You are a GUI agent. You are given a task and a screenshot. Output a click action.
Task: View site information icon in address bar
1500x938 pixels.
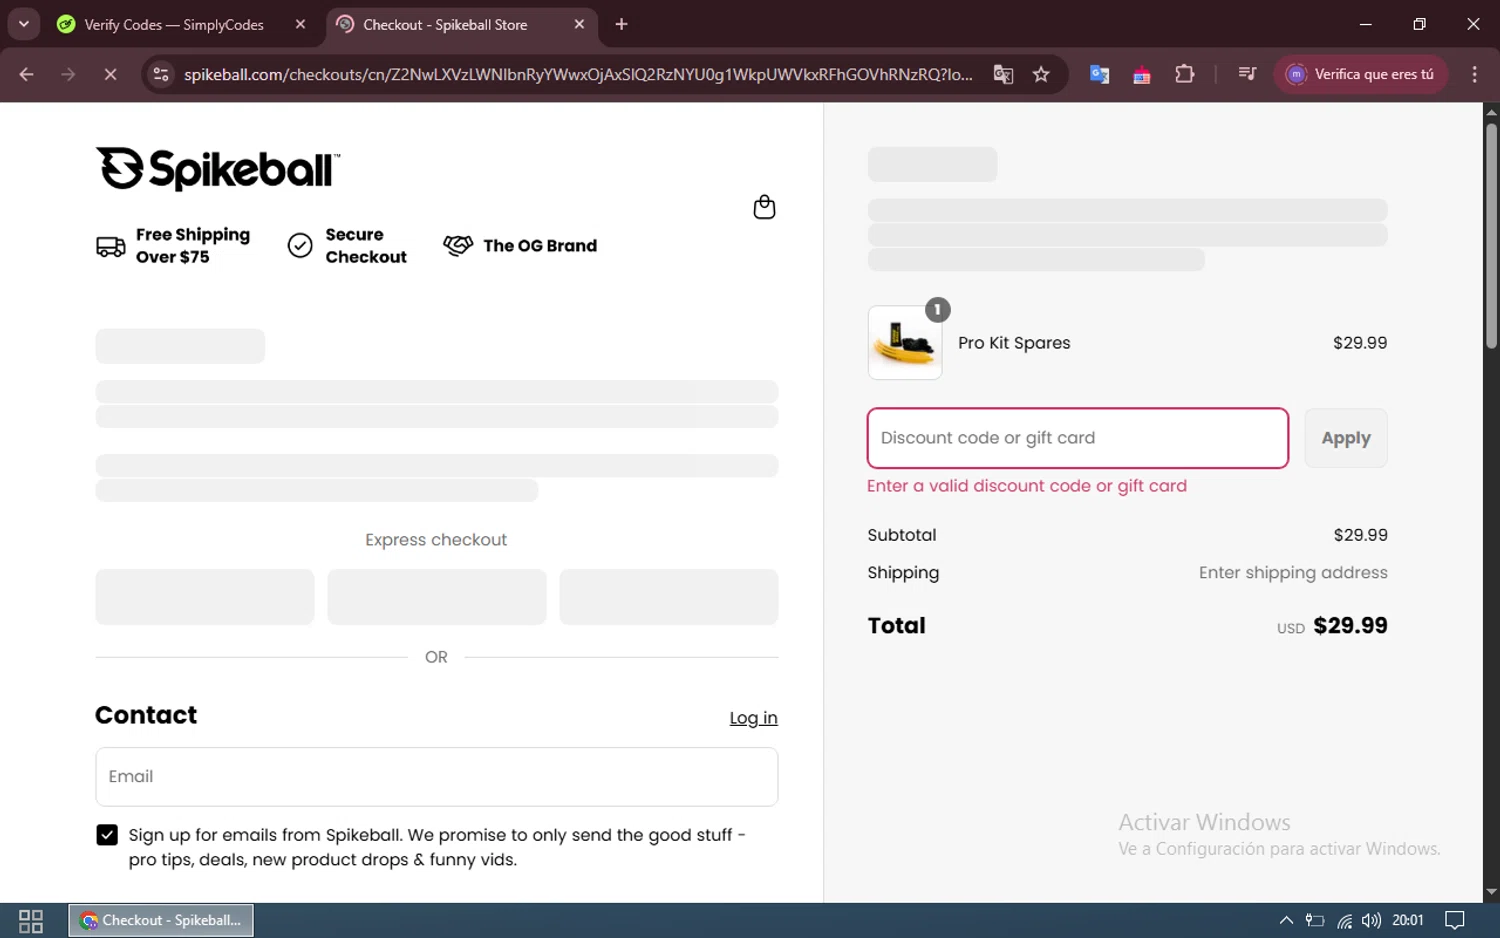click(161, 74)
